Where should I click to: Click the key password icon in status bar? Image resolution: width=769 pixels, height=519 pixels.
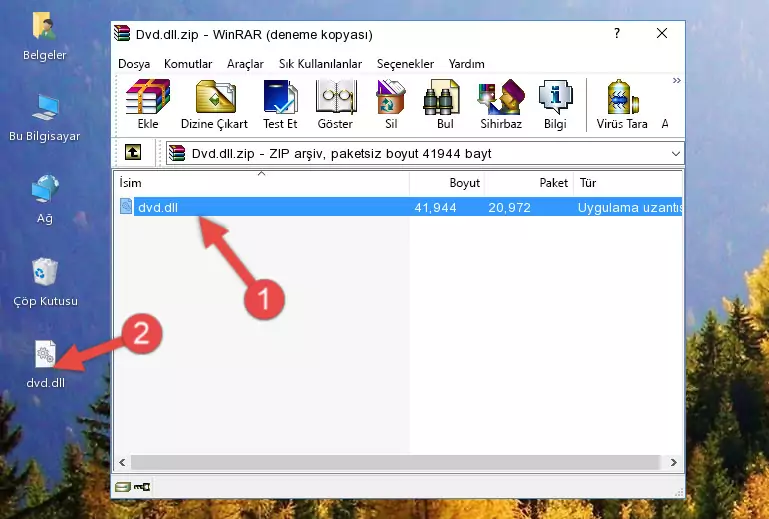[142, 487]
